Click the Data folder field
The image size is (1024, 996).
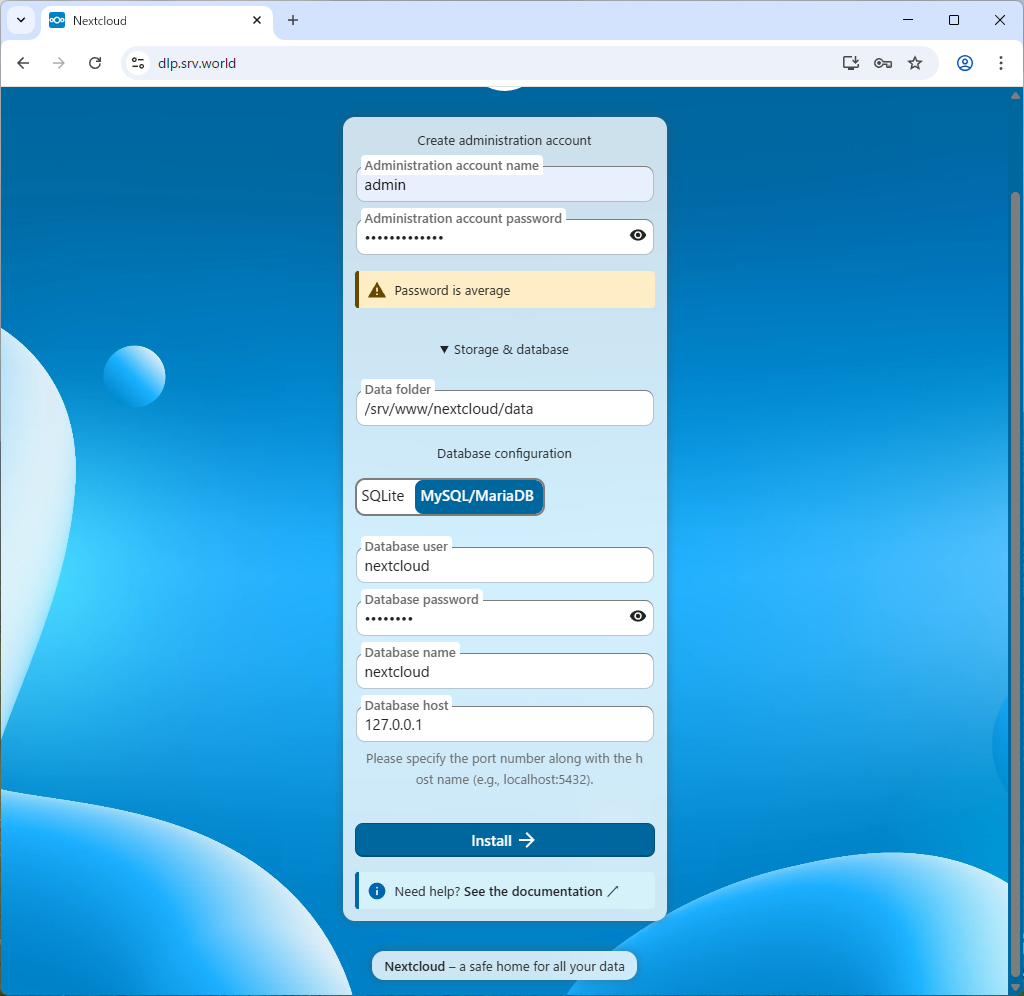tap(505, 408)
